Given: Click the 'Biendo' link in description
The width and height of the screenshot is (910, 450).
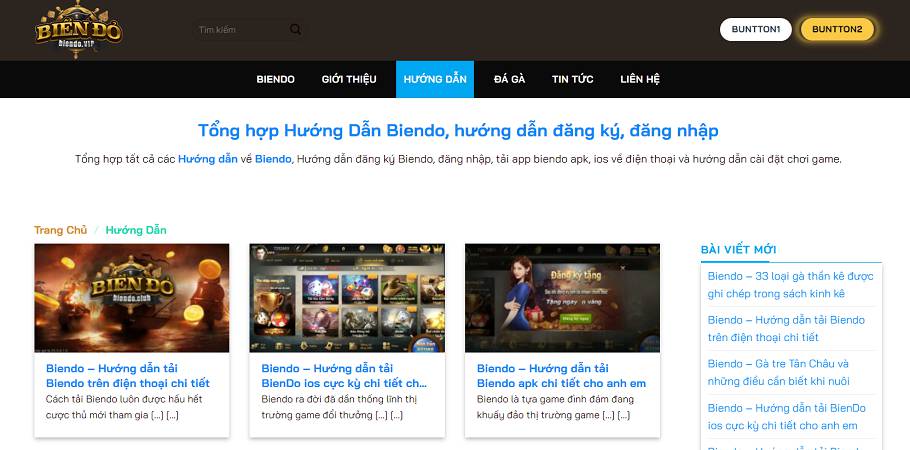Looking at the screenshot, I should pyautogui.click(x=273, y=159).
